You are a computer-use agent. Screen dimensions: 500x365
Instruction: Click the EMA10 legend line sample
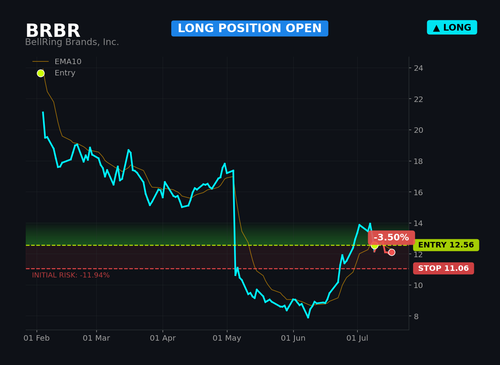41,62
